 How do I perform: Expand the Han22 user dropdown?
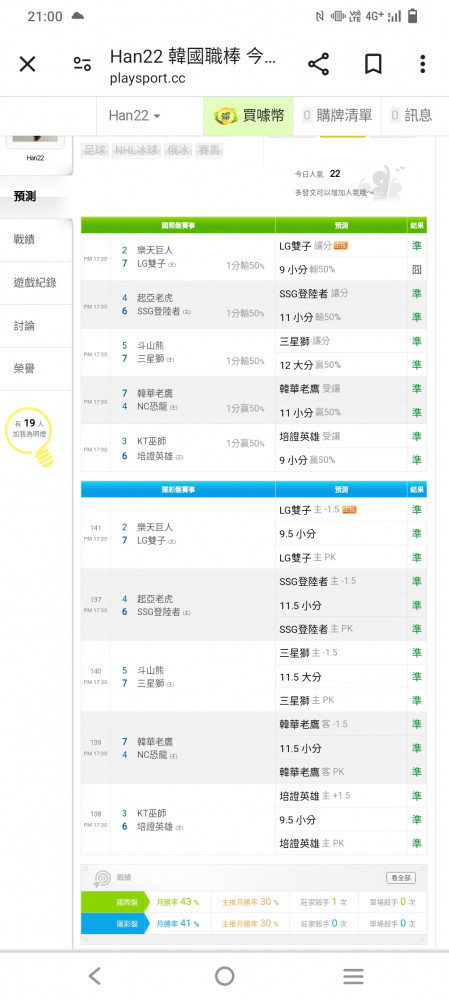(x=135, y=115)
